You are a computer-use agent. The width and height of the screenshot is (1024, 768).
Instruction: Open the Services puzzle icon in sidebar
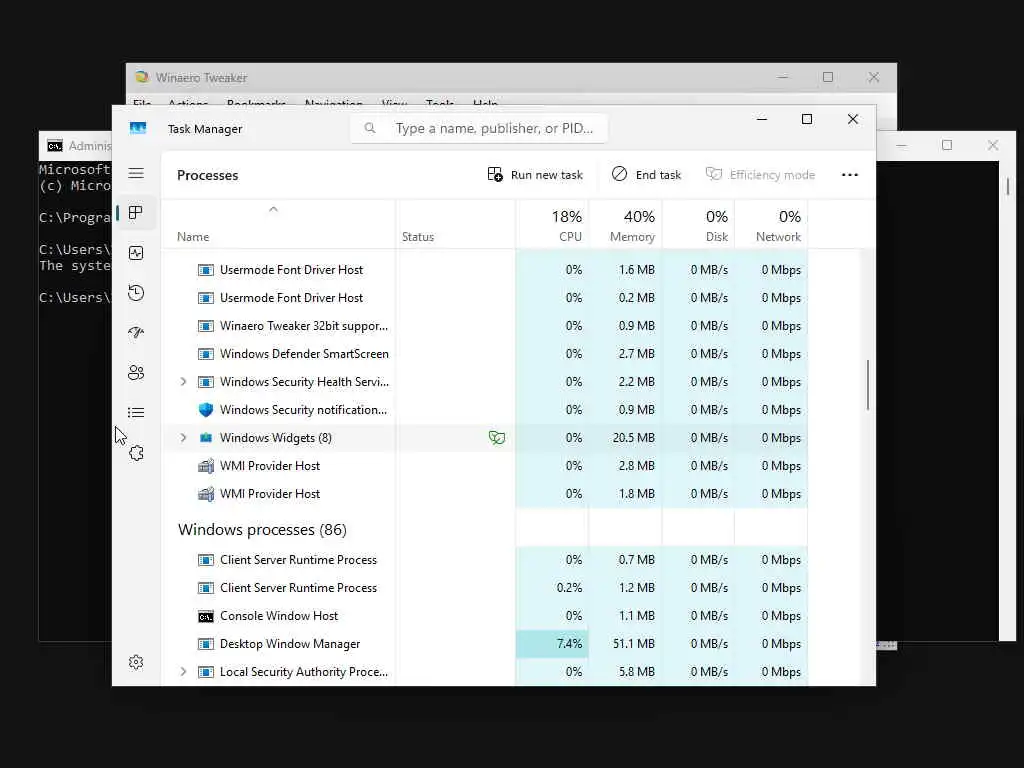tap(136, 453)
